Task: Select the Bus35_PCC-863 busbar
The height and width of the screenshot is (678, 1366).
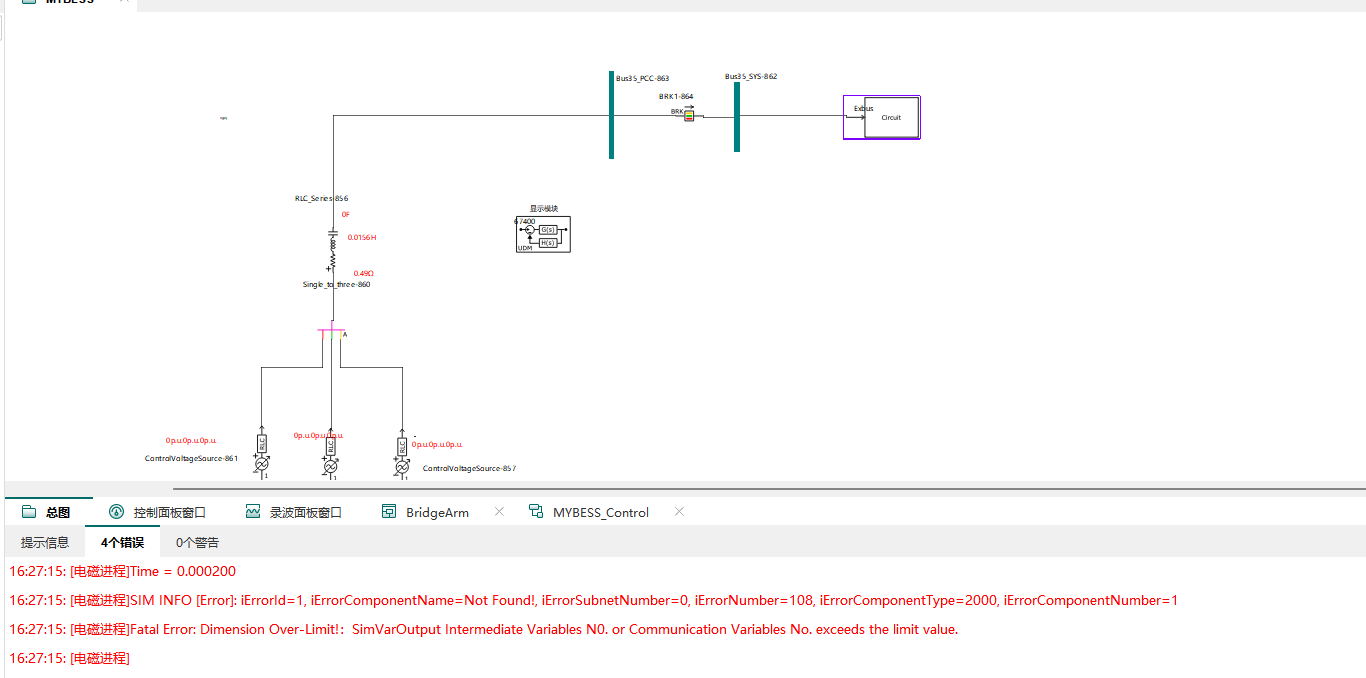Action: click(612, 115)
